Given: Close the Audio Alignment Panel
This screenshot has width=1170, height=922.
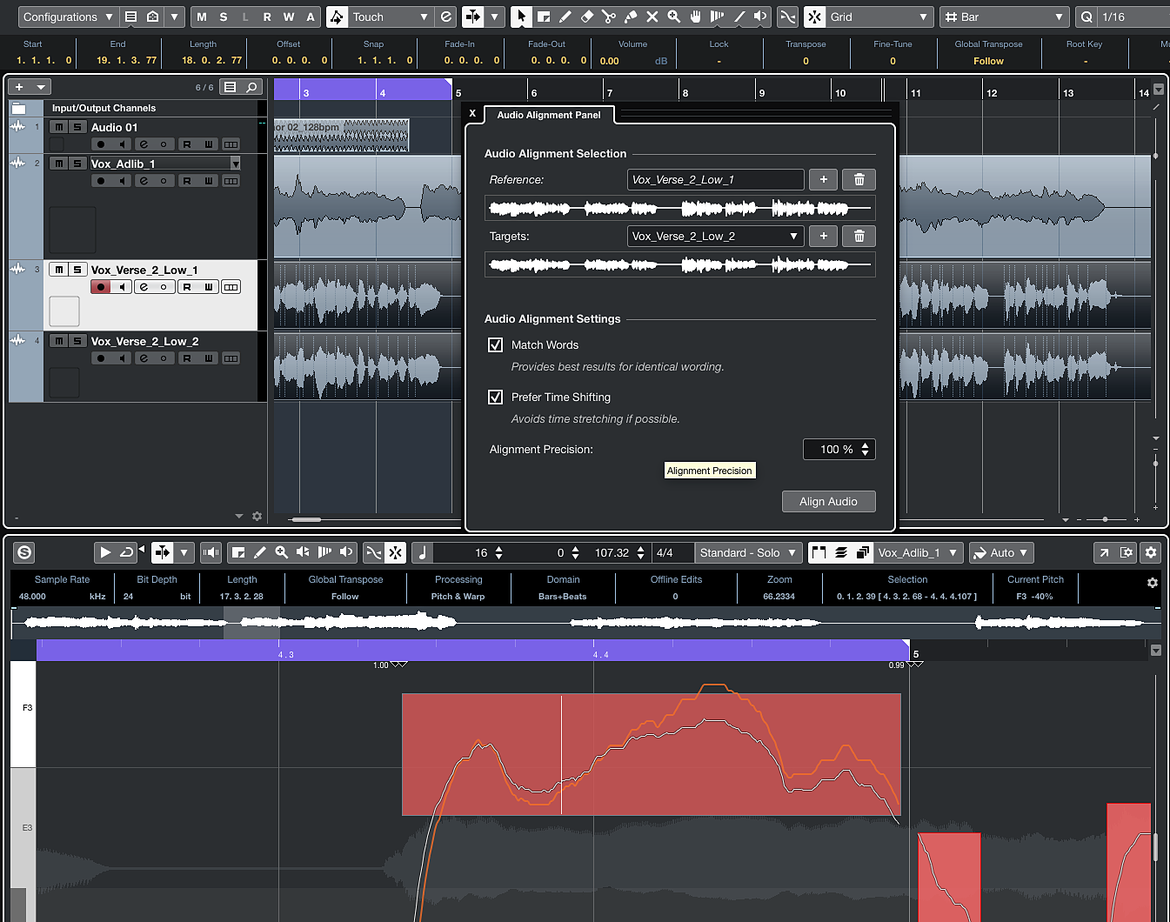Looking at the screenshot, I should [472, 113].
